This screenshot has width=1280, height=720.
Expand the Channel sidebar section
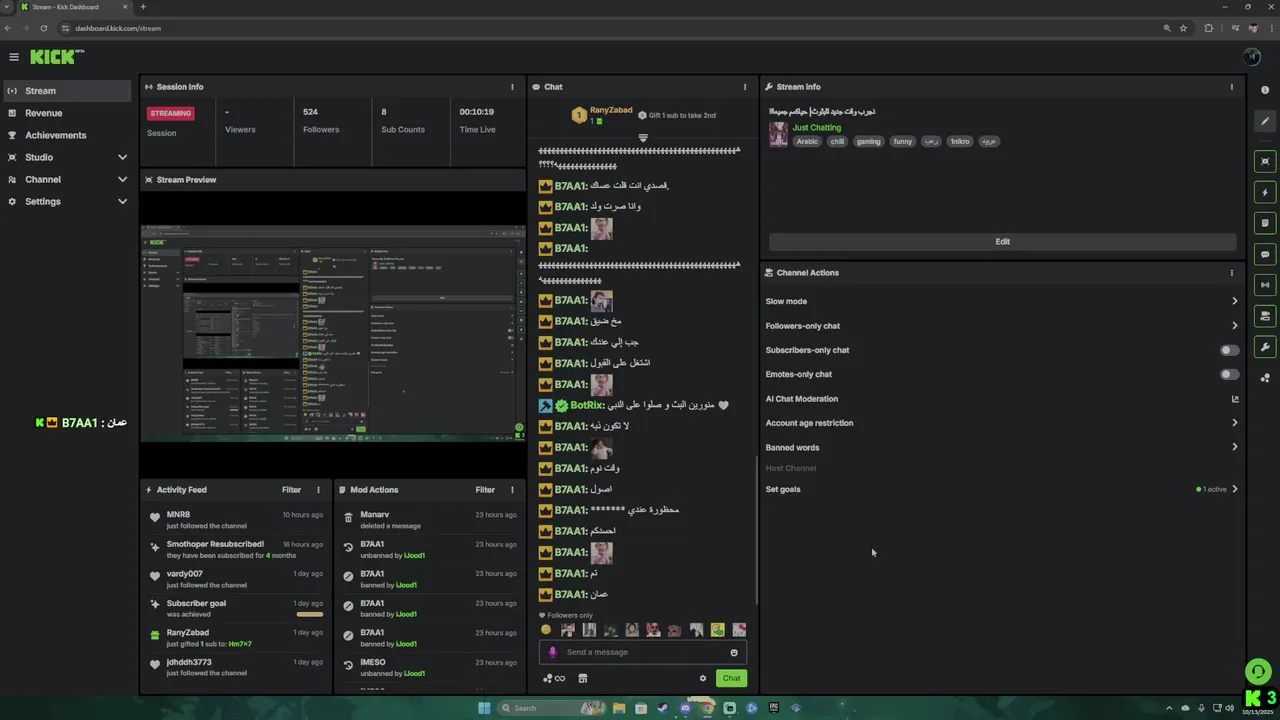(x=122, y=179)
